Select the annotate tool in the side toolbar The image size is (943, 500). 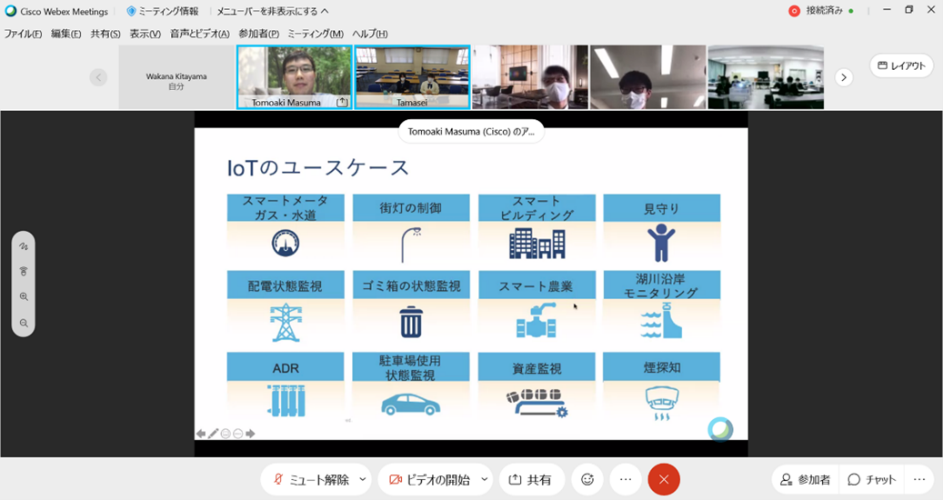(x=23, y=246)
